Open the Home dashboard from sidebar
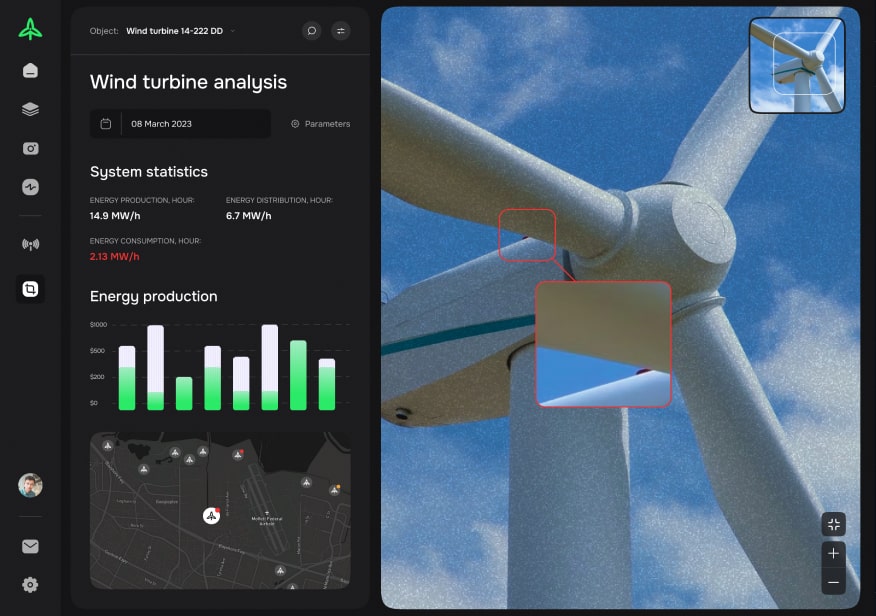This screenshot has width=876, height=616. (x=30, y=70)
